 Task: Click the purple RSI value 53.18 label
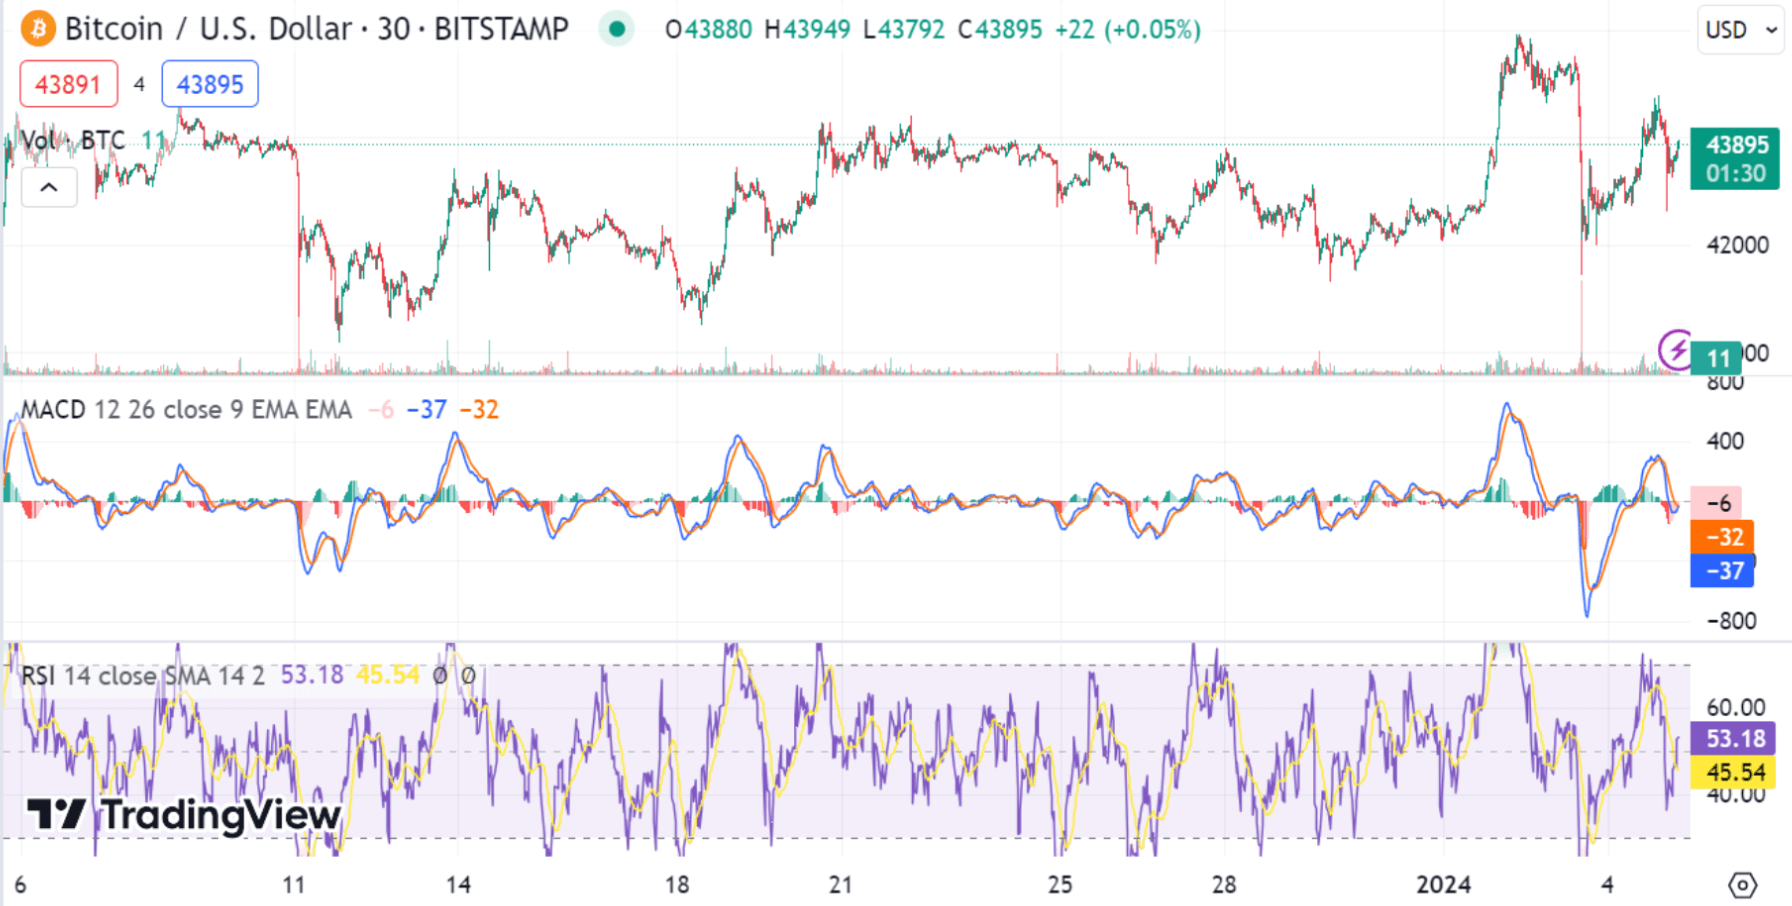click(x=1734, y=739)
